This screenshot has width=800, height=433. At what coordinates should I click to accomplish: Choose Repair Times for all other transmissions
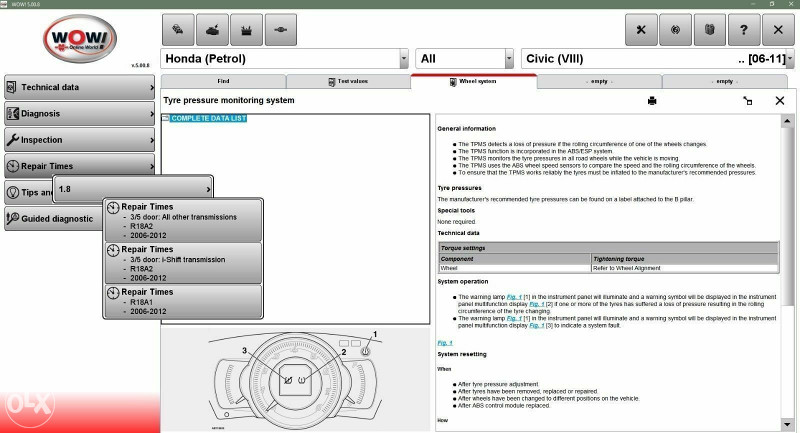(183, 220)
